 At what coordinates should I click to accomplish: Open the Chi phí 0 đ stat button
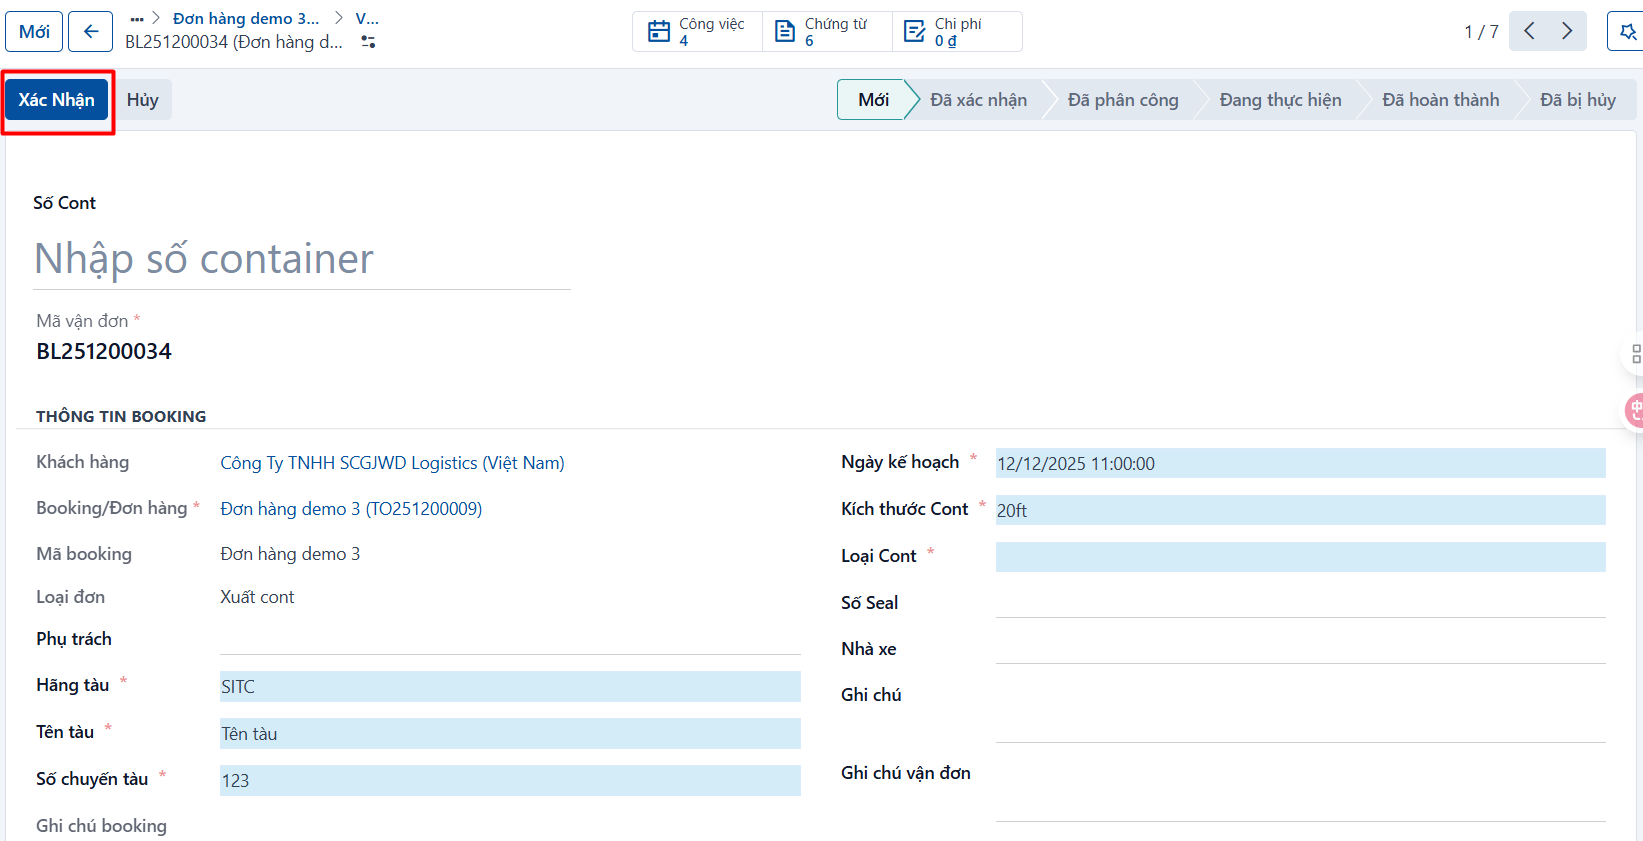tap(957, 31)
